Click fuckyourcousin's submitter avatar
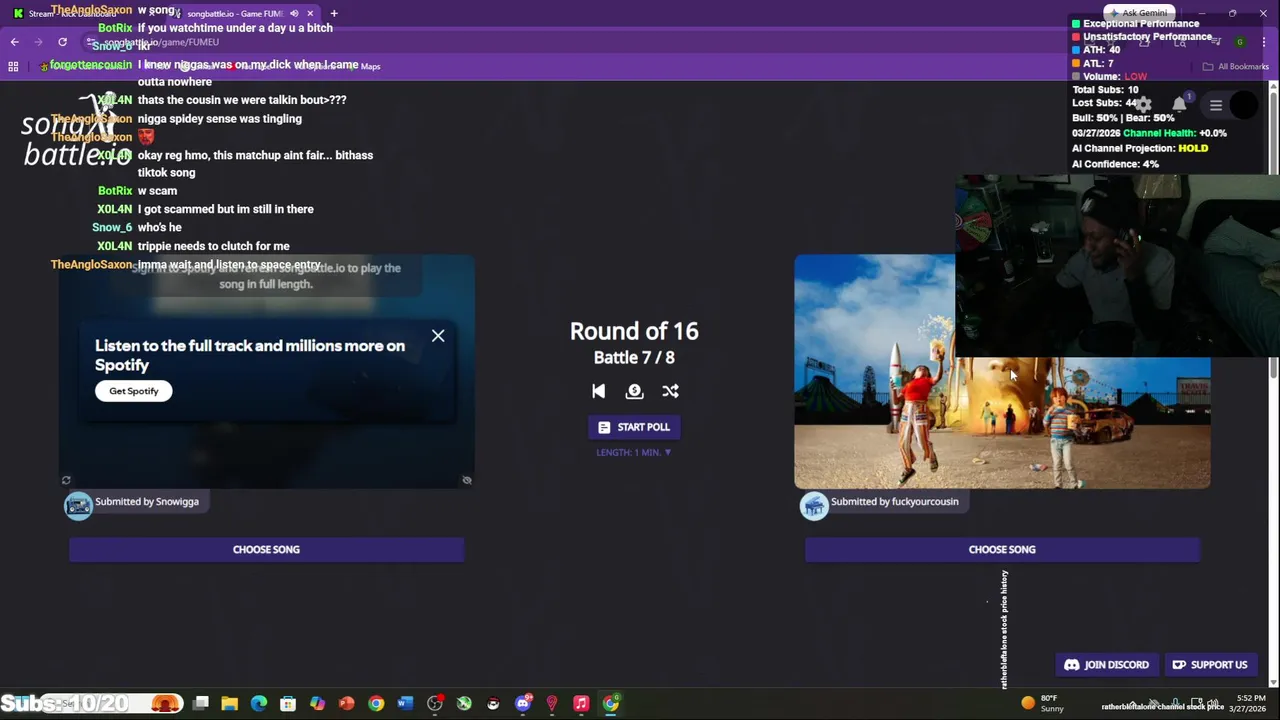This screenshot has height=720, width=1280. (814, 506)
